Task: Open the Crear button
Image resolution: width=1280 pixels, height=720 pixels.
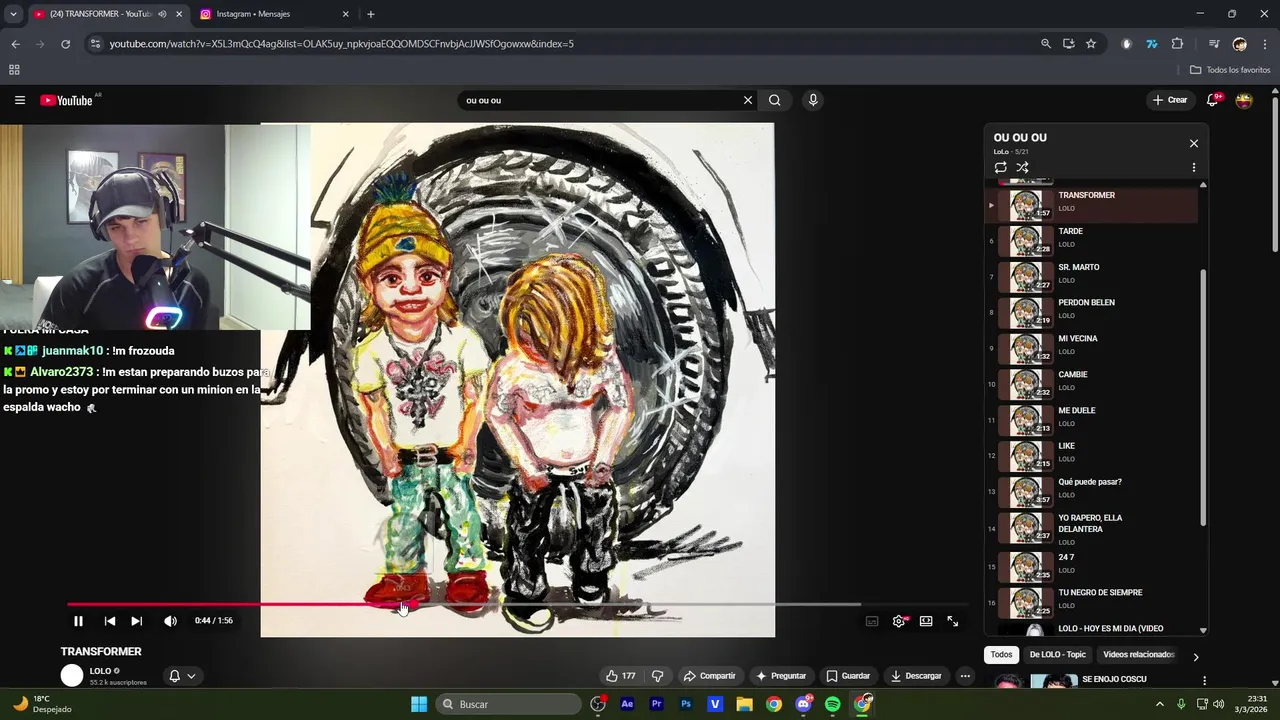Action: point(1170,100)
